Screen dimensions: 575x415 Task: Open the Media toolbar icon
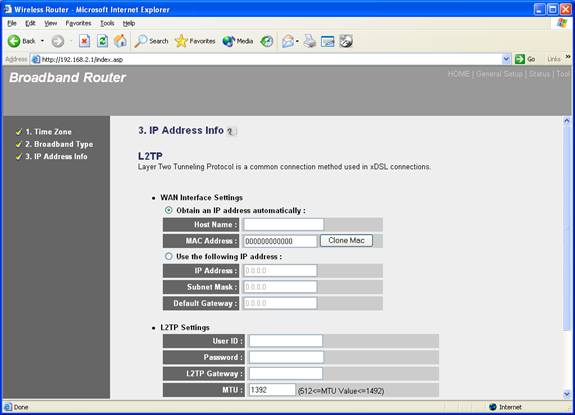tap(228, 41)
